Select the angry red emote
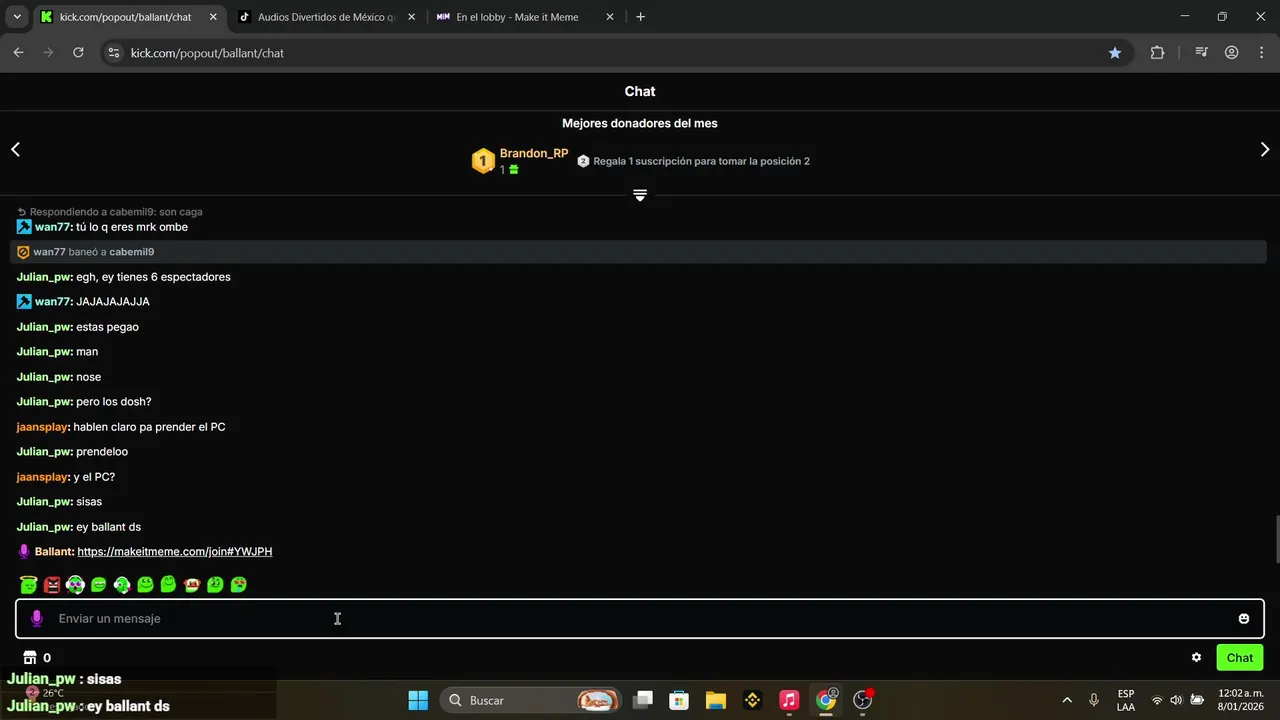 click(52, 584)
